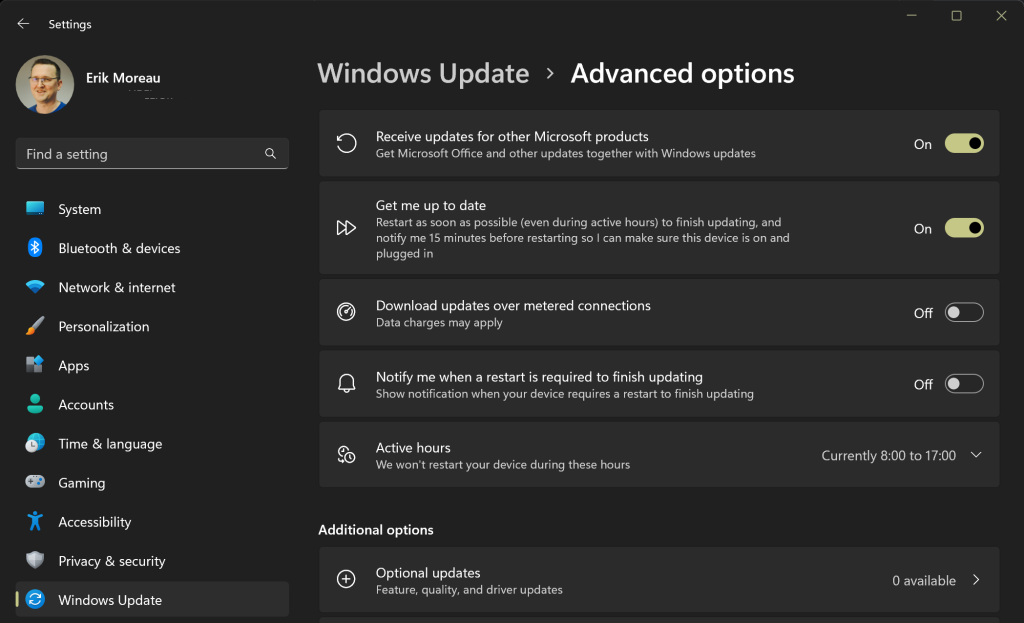The width and height of the screenshot is (1024, 623).
Task: Click the Network & internet Wi-Fi icon
Action: click(x=35, y=287)
